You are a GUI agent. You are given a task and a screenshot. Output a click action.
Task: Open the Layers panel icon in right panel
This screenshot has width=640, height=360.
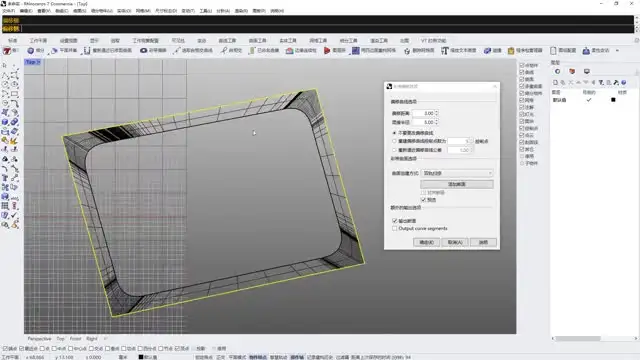coord(557,71)
